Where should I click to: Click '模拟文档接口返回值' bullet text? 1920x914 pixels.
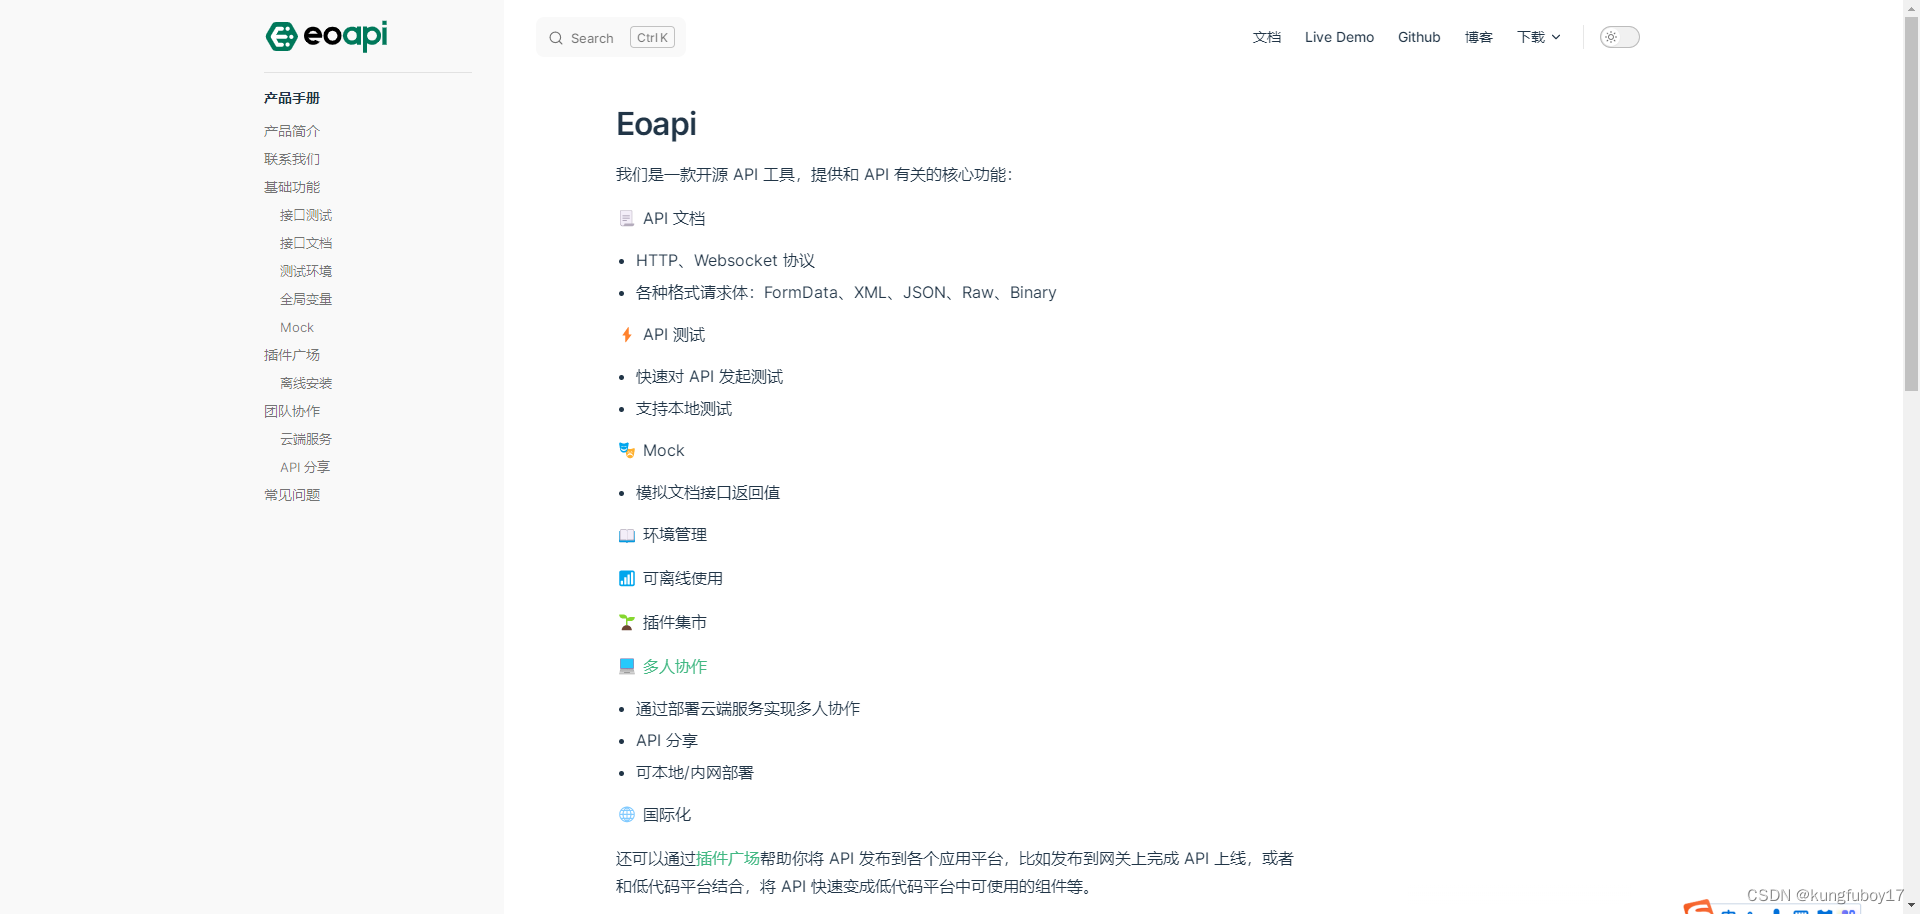[708, 492]
